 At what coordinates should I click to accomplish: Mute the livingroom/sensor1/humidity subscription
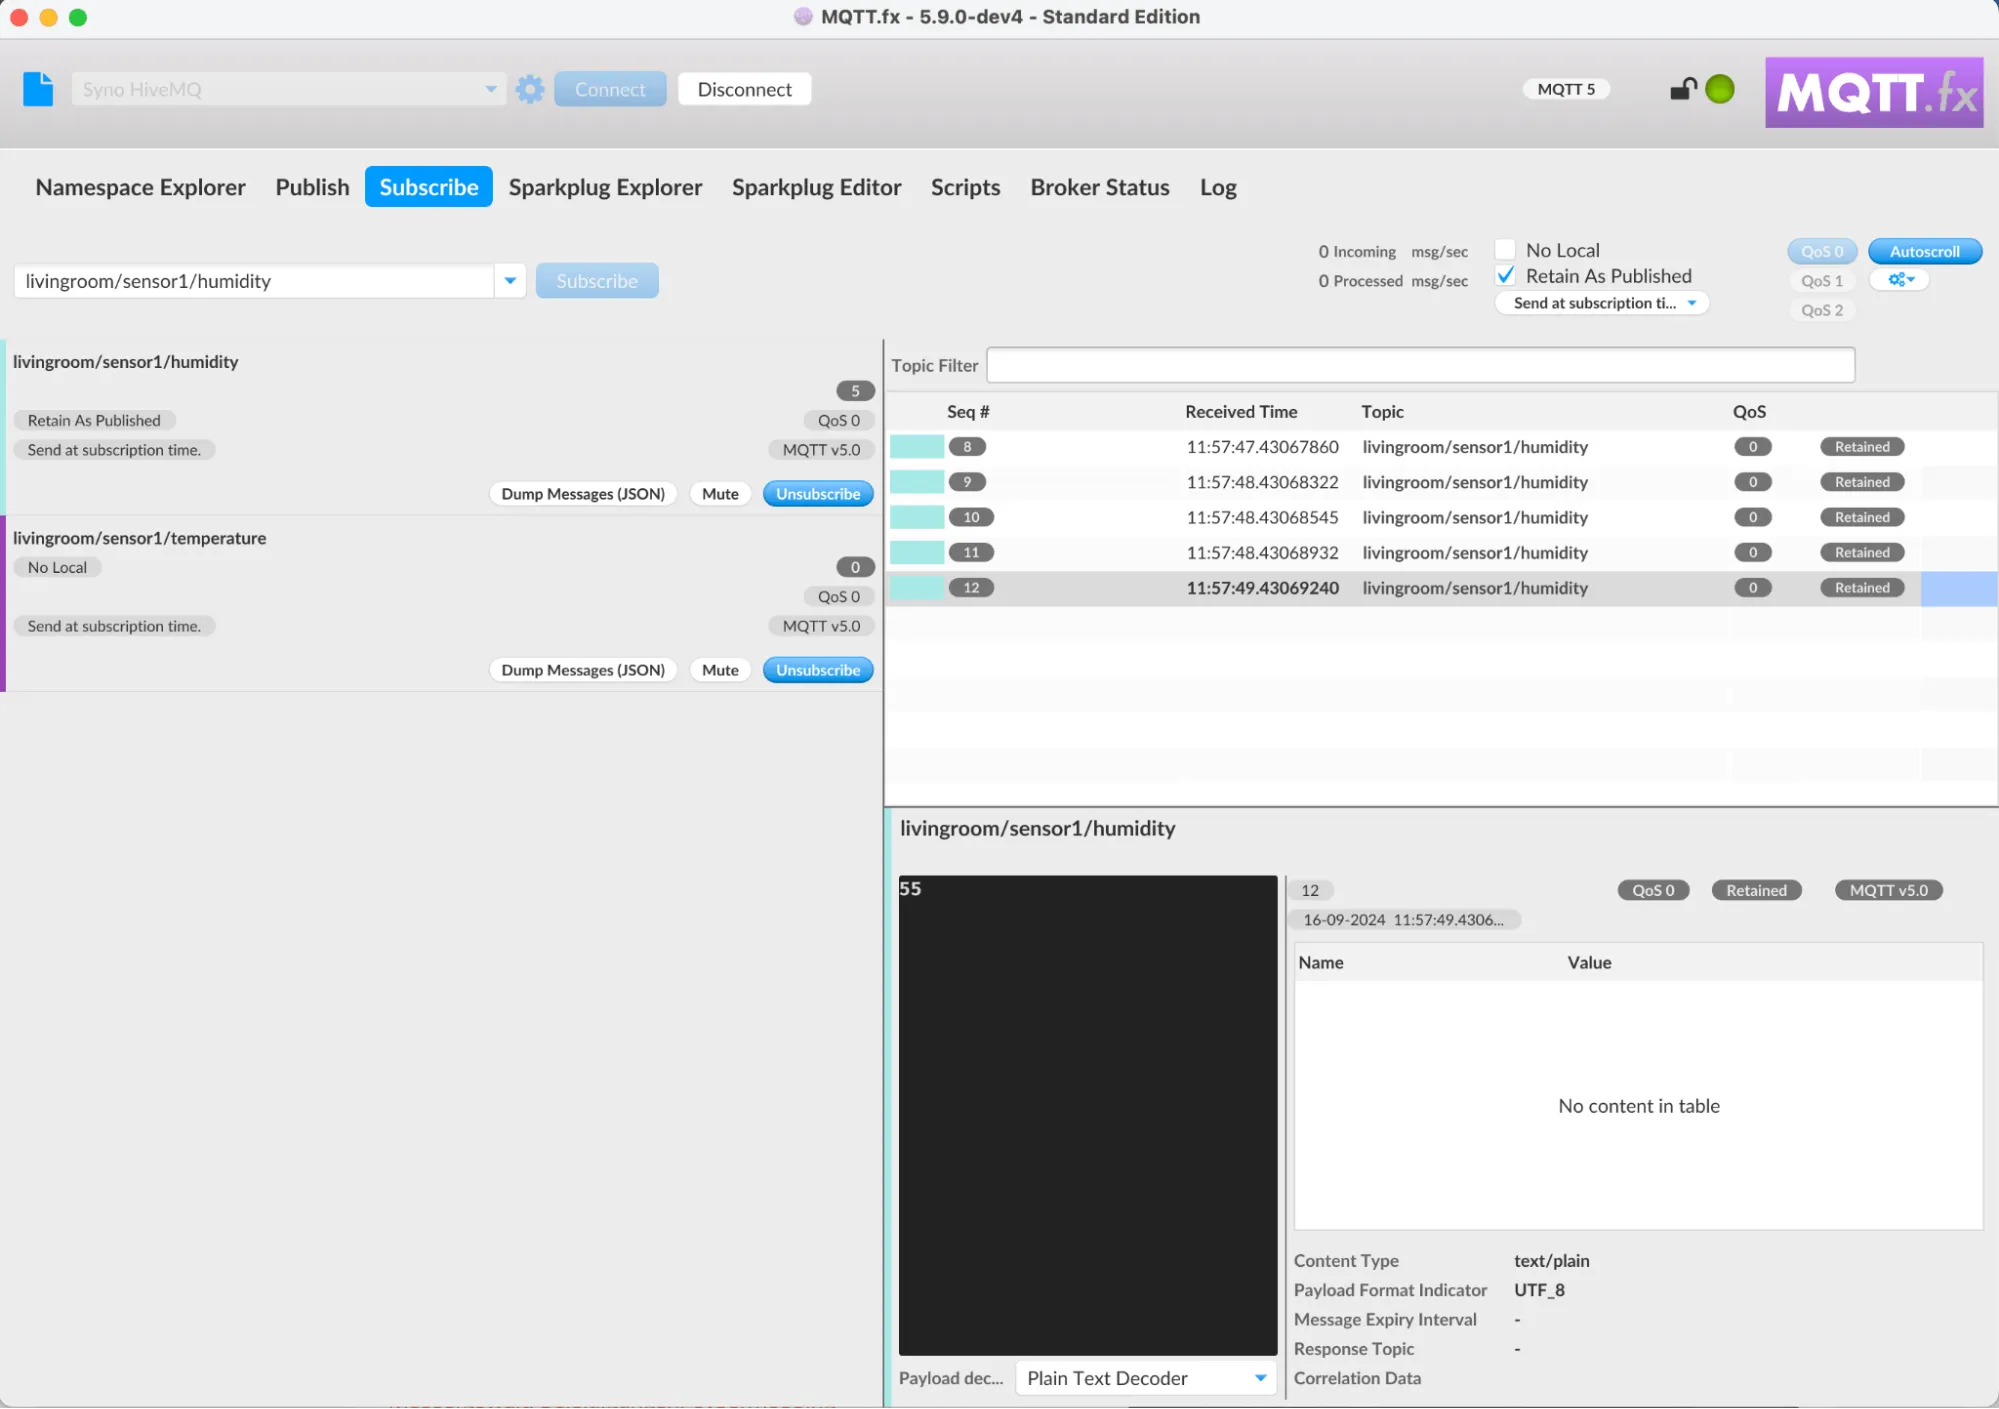point(720,494)
